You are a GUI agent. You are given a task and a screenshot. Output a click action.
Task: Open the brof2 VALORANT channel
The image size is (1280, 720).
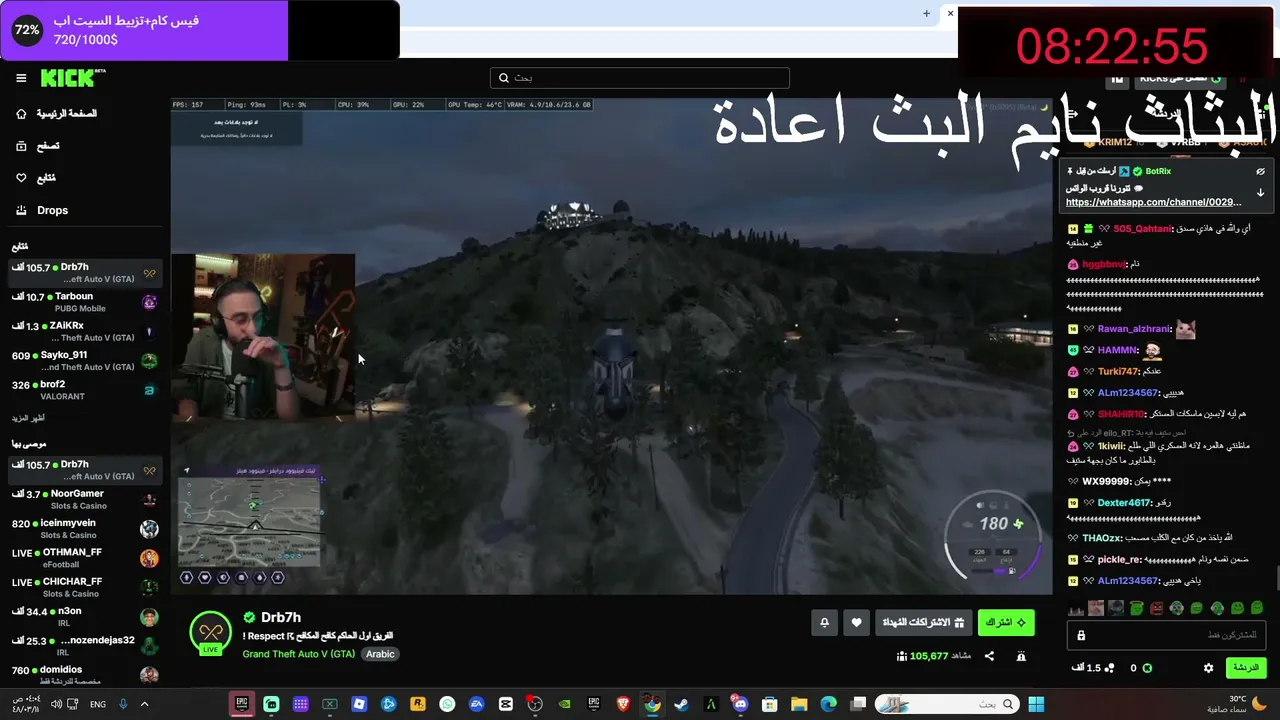click(x=85, y=390)
